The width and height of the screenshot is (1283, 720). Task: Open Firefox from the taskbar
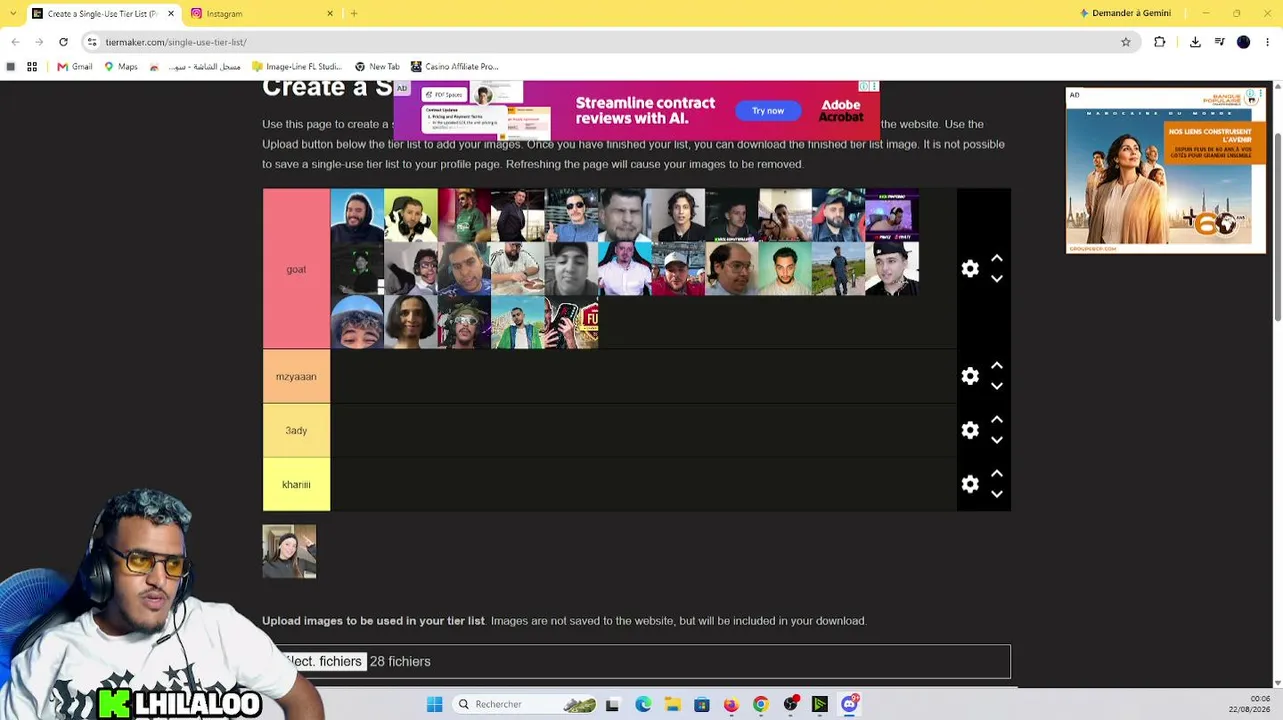(x=731, y=704)
